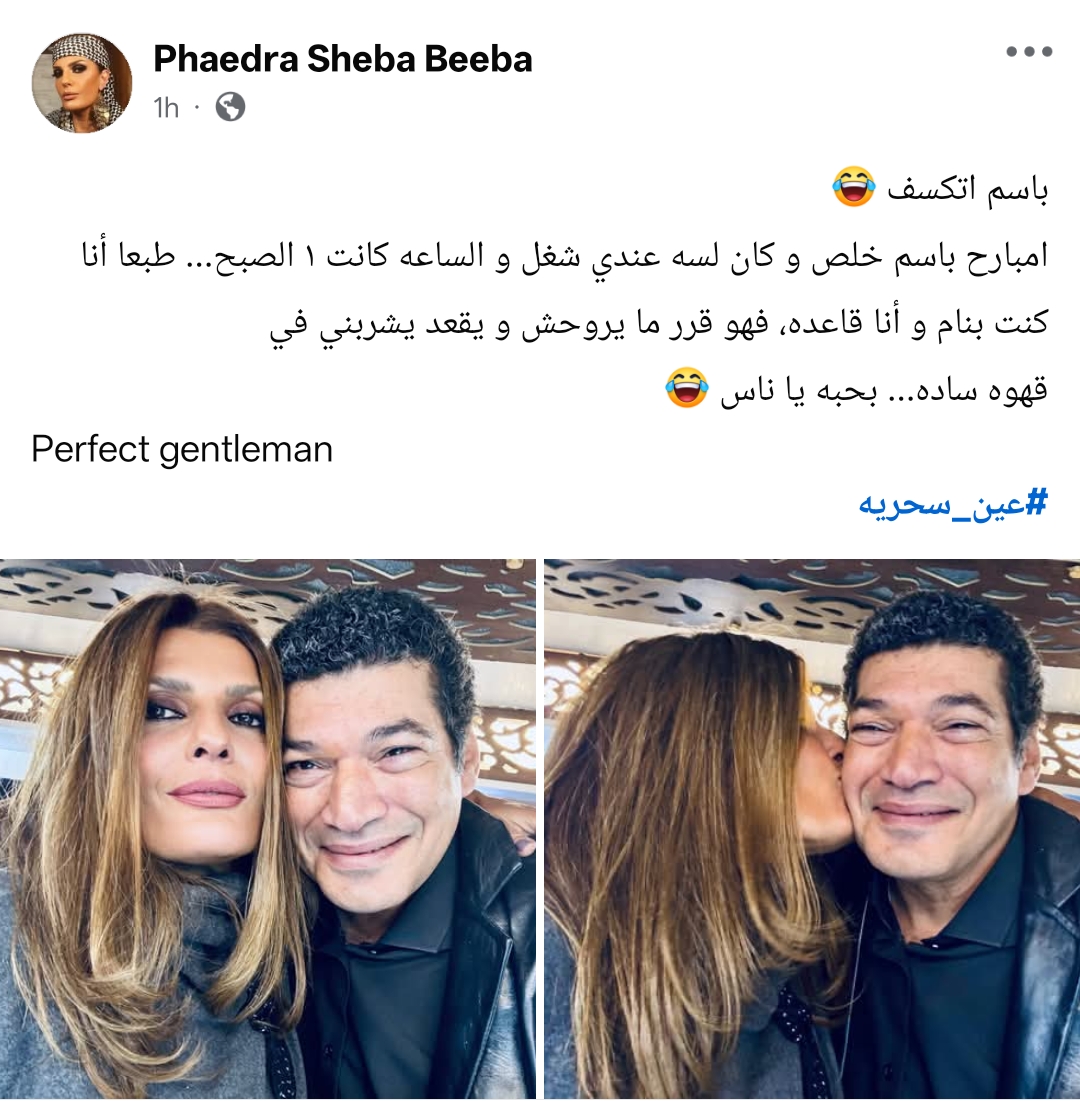Click the globe public privacy icon
The width and height of the screenshot is (1080, 1101).
230,107
